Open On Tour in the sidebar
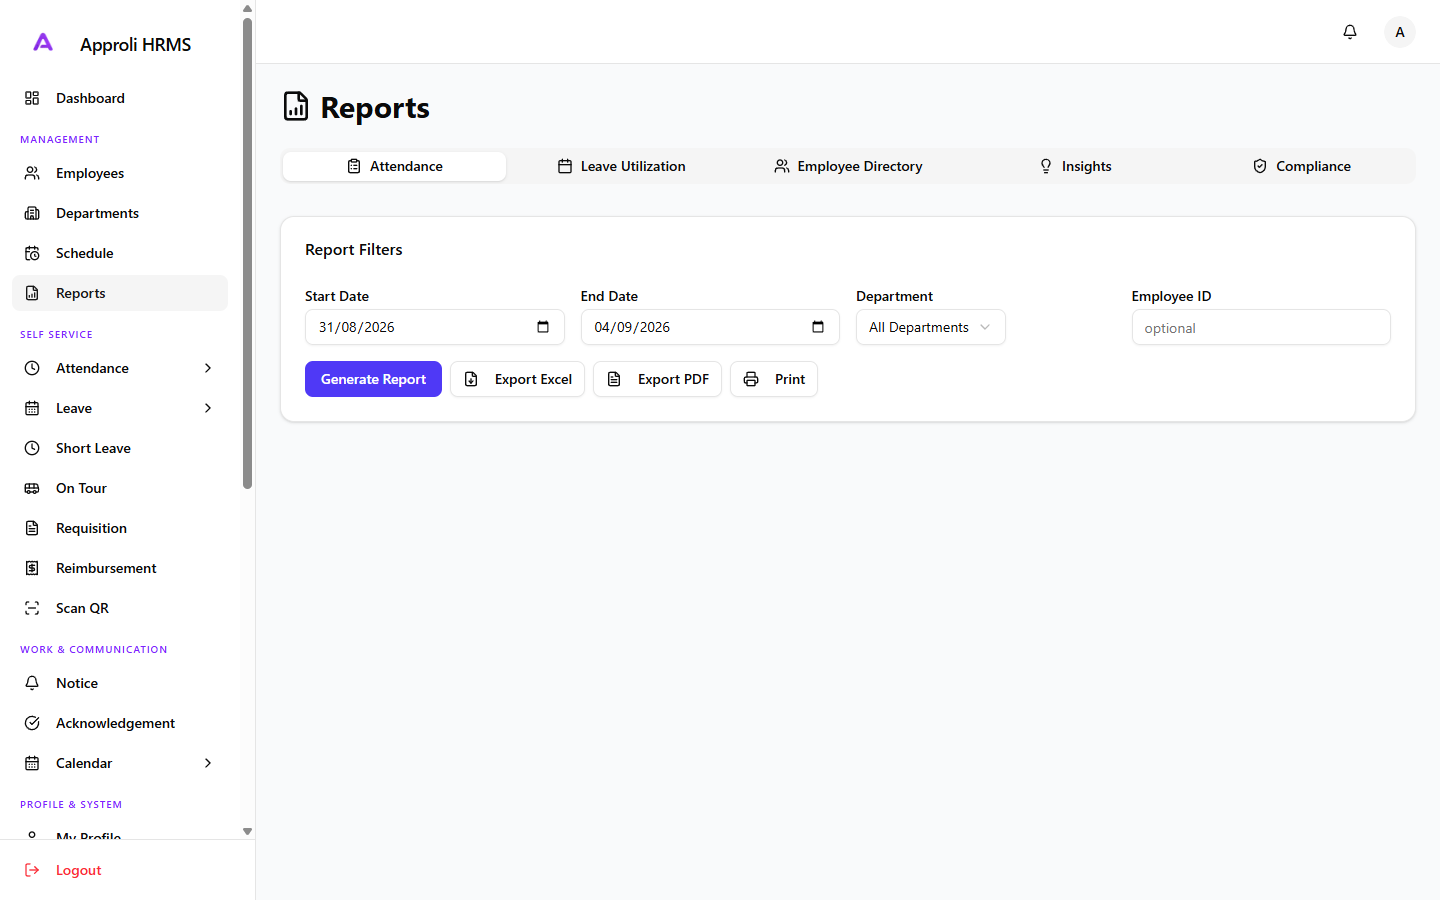 coord(120,488)
